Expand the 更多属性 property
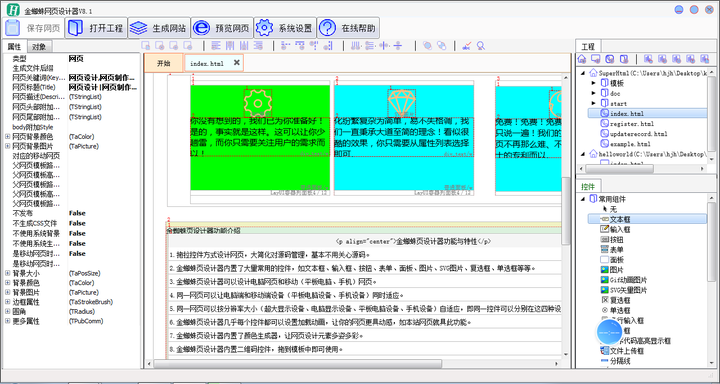Image resolution: width=720 pixels, height=384 pixels. [7, 321]
